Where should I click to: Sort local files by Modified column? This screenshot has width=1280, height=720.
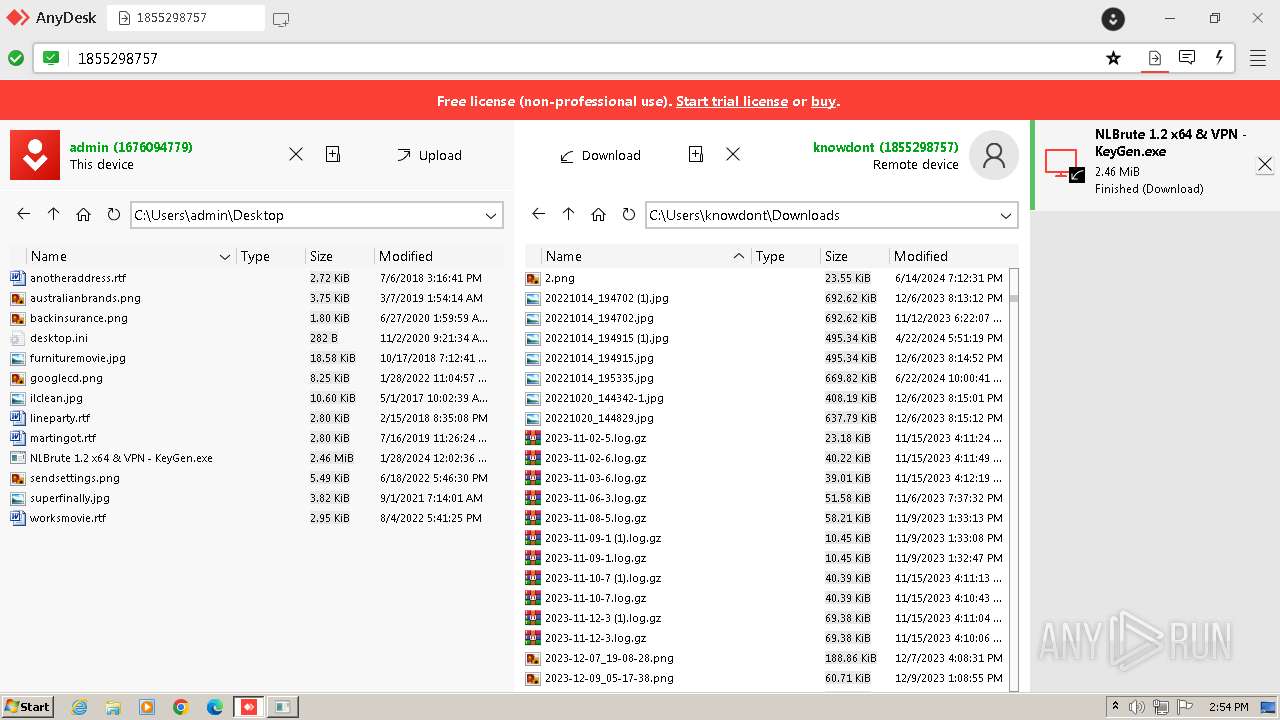(406, 256)
